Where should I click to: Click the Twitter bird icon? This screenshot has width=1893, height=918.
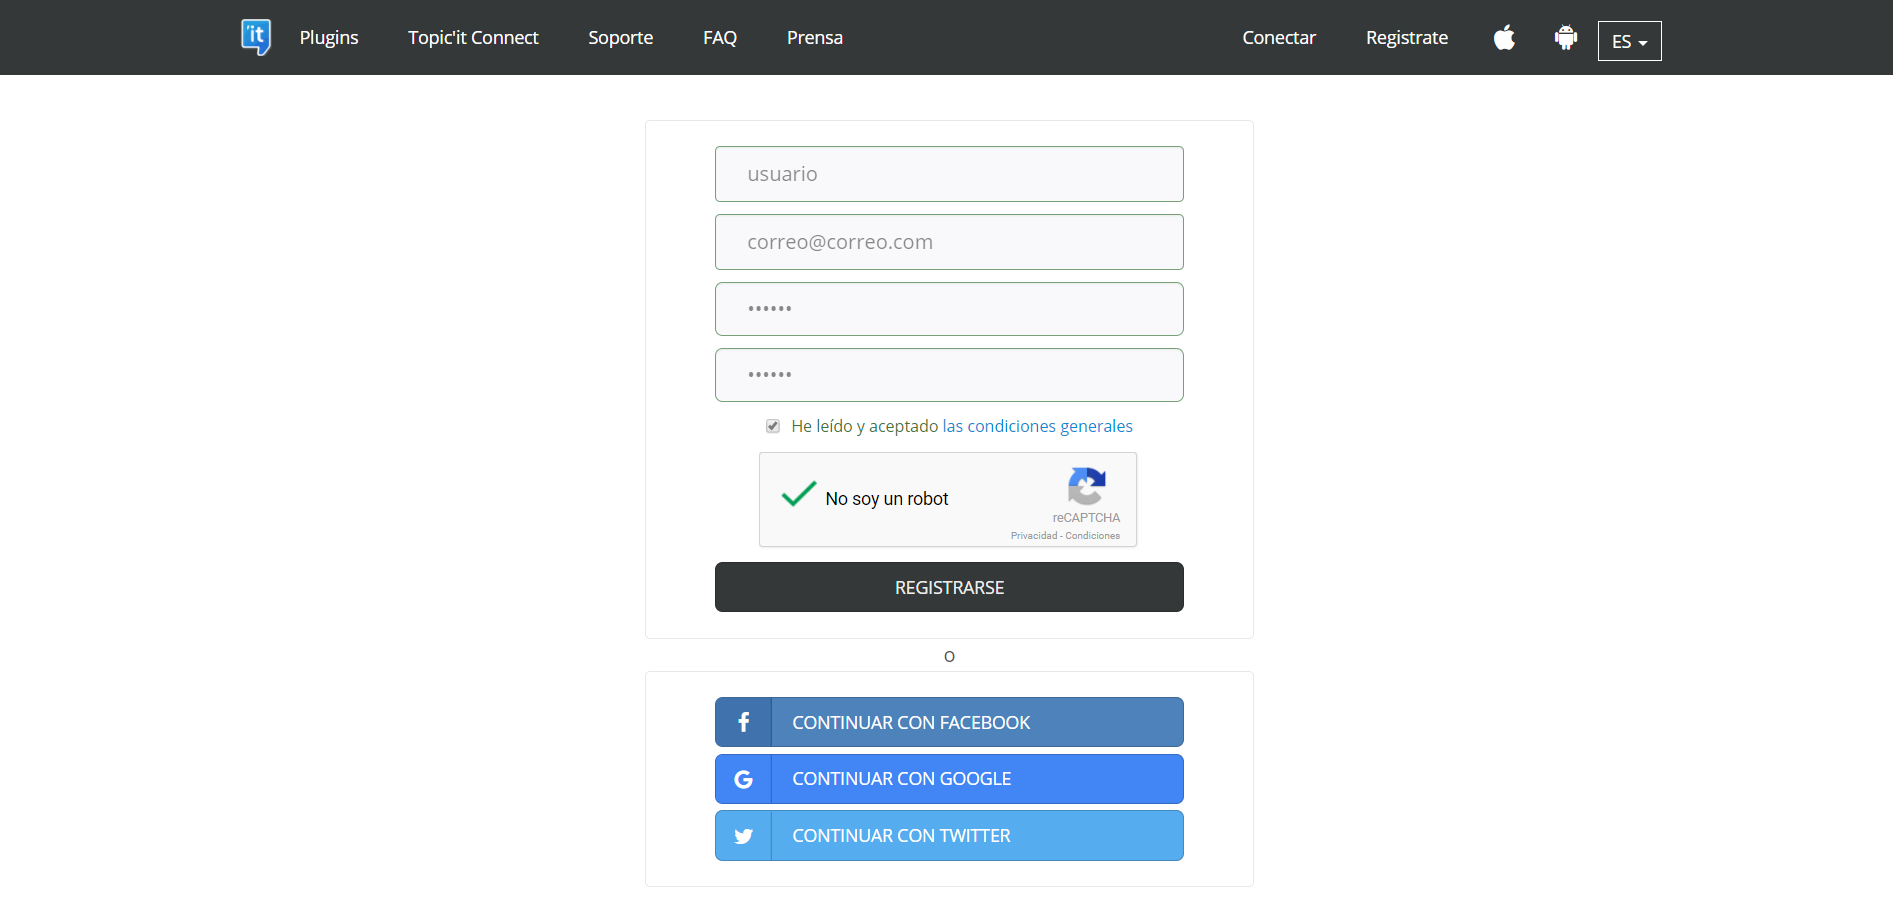pyautogui.click(x=743, y=836)
